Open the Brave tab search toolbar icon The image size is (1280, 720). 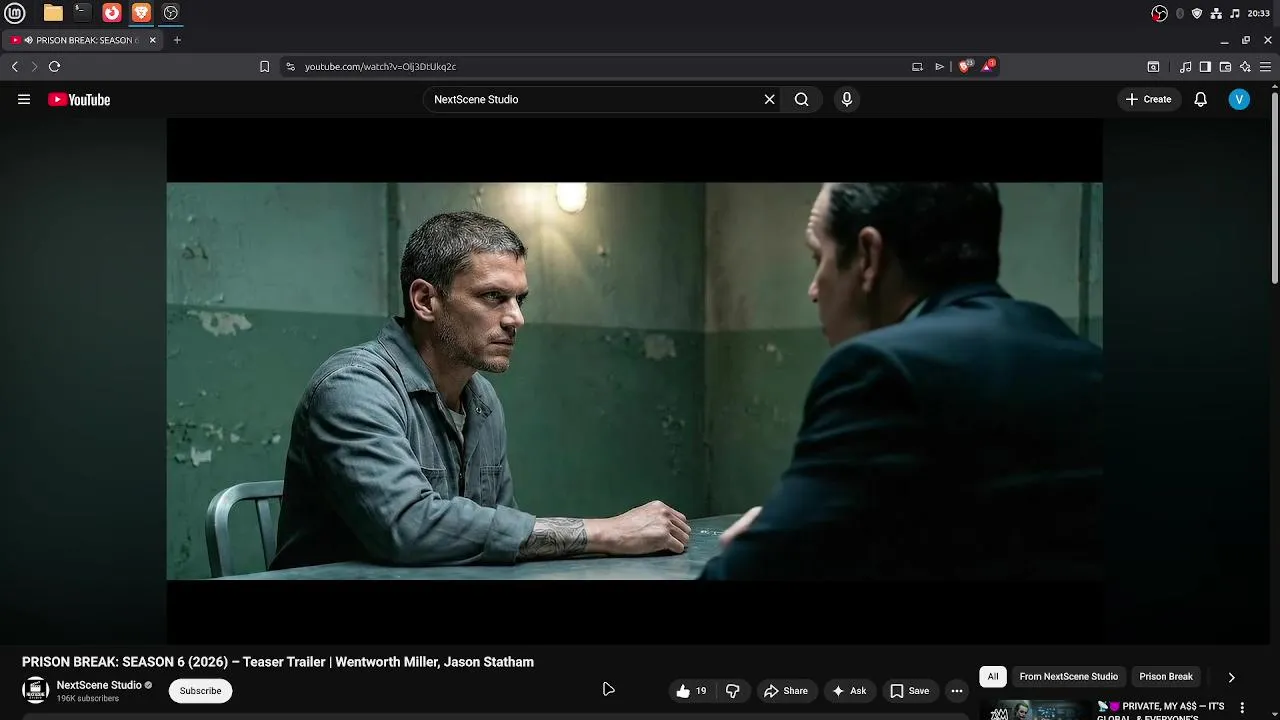click(x=1153, y=66)
